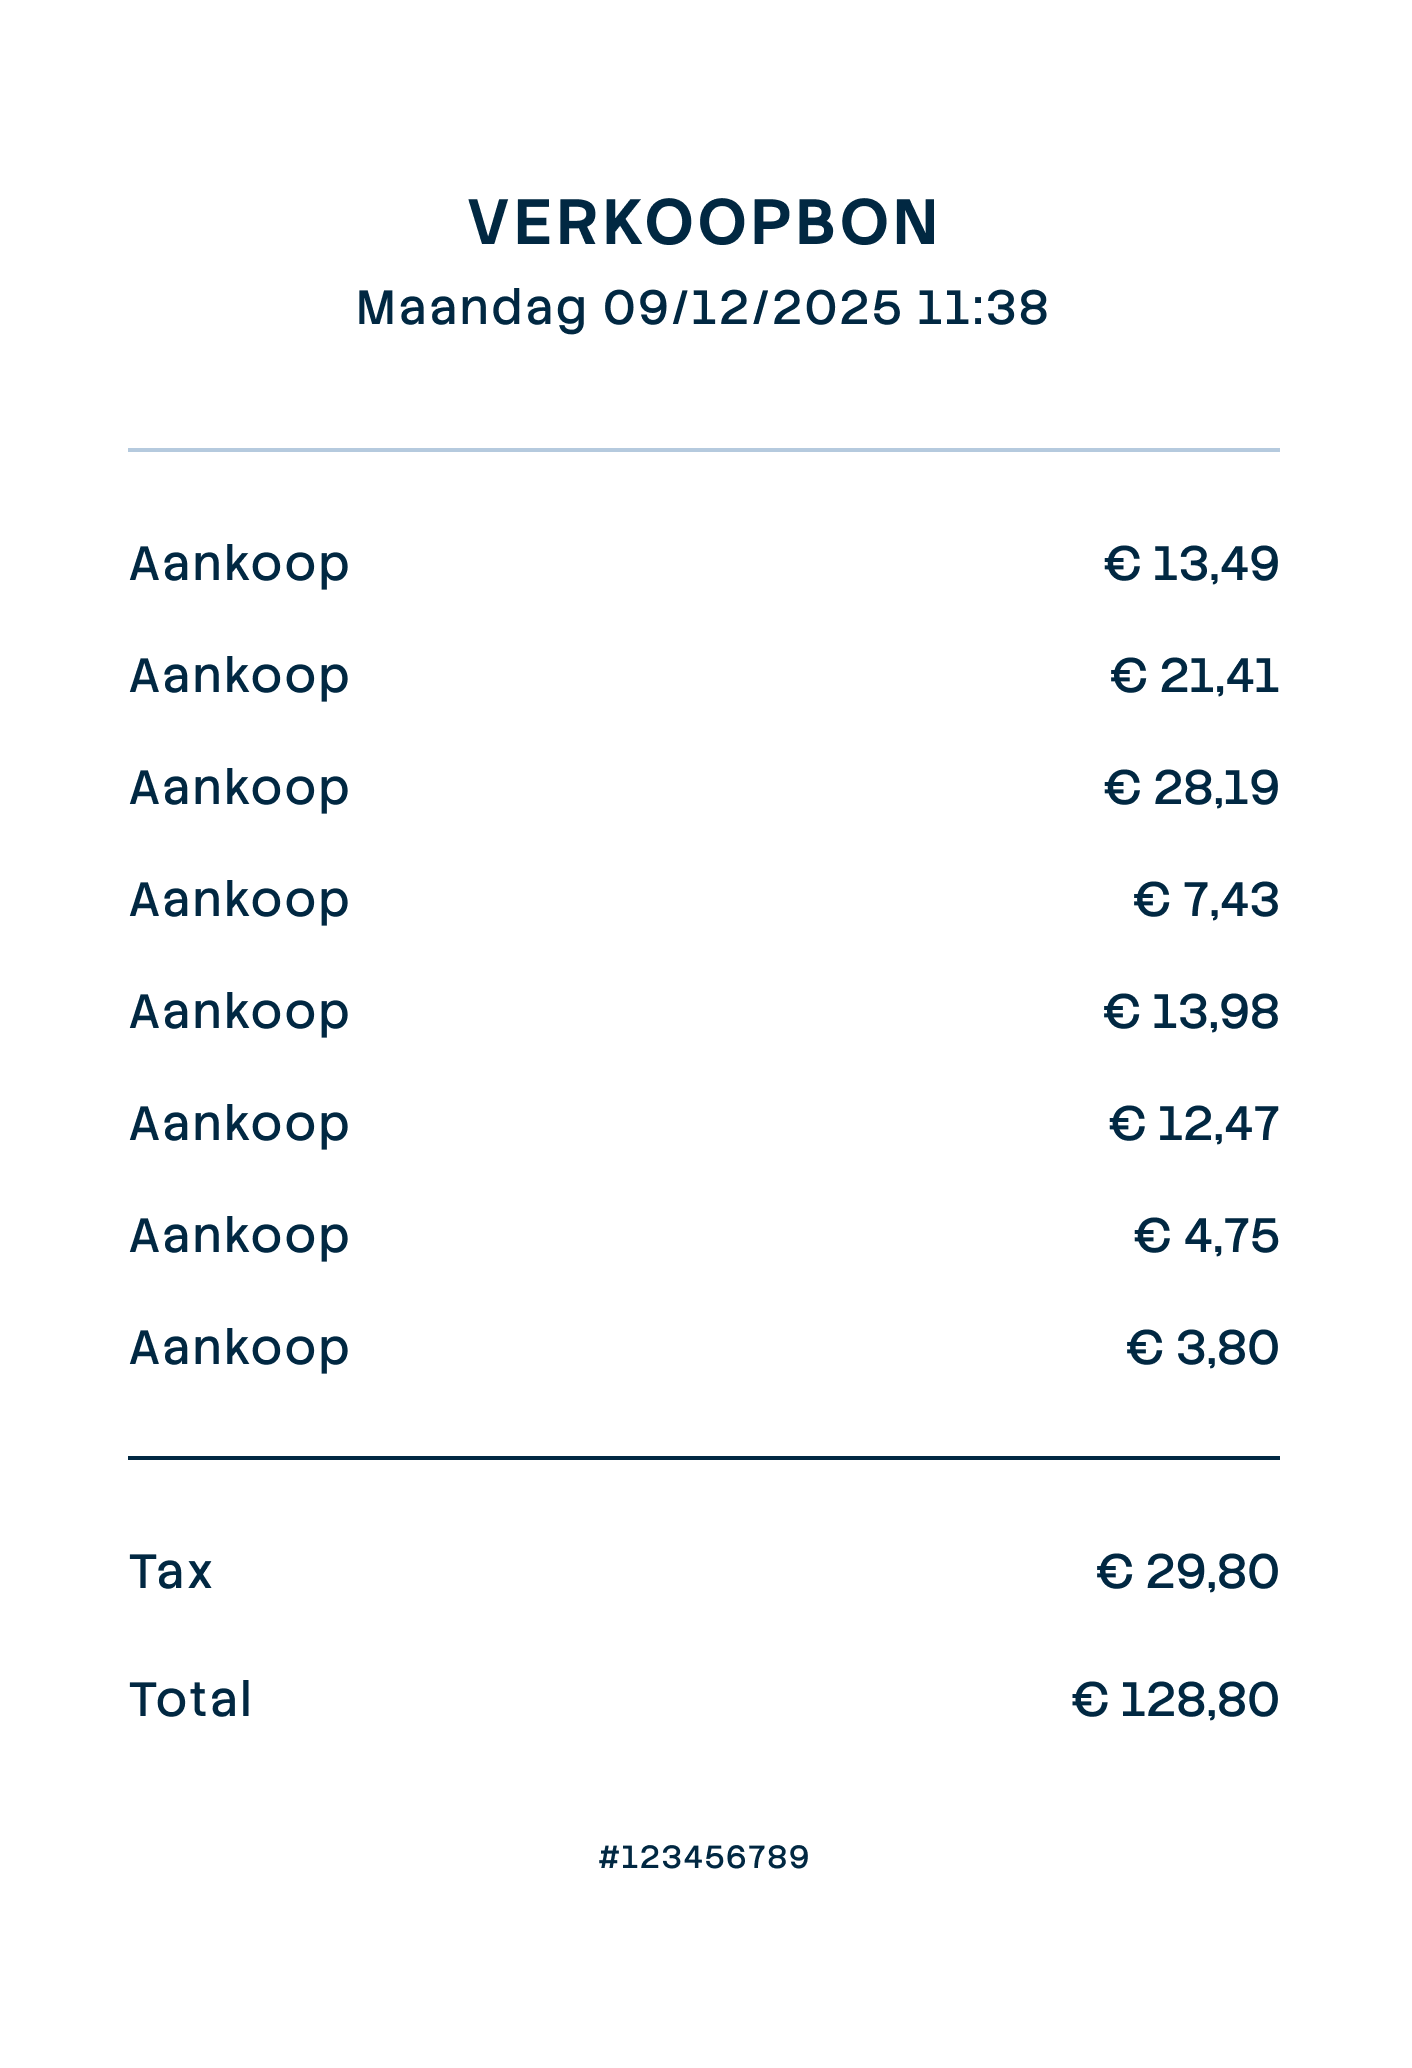Click the € 13,98 price
This screenshot has width=1412, height=2068.
pos(1191,1012)
